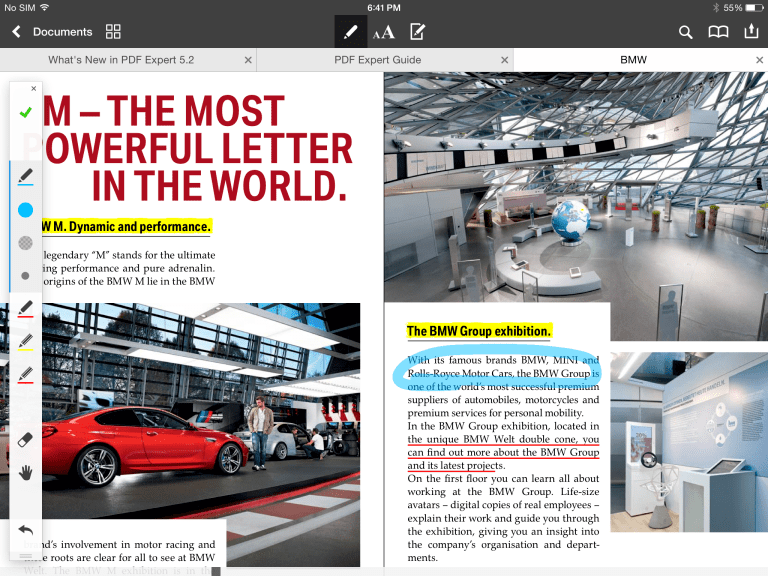Switch to PDF Expert Guide tab
Image resolution: width=768 pixels, height=576 pixels.
[378, 60]
